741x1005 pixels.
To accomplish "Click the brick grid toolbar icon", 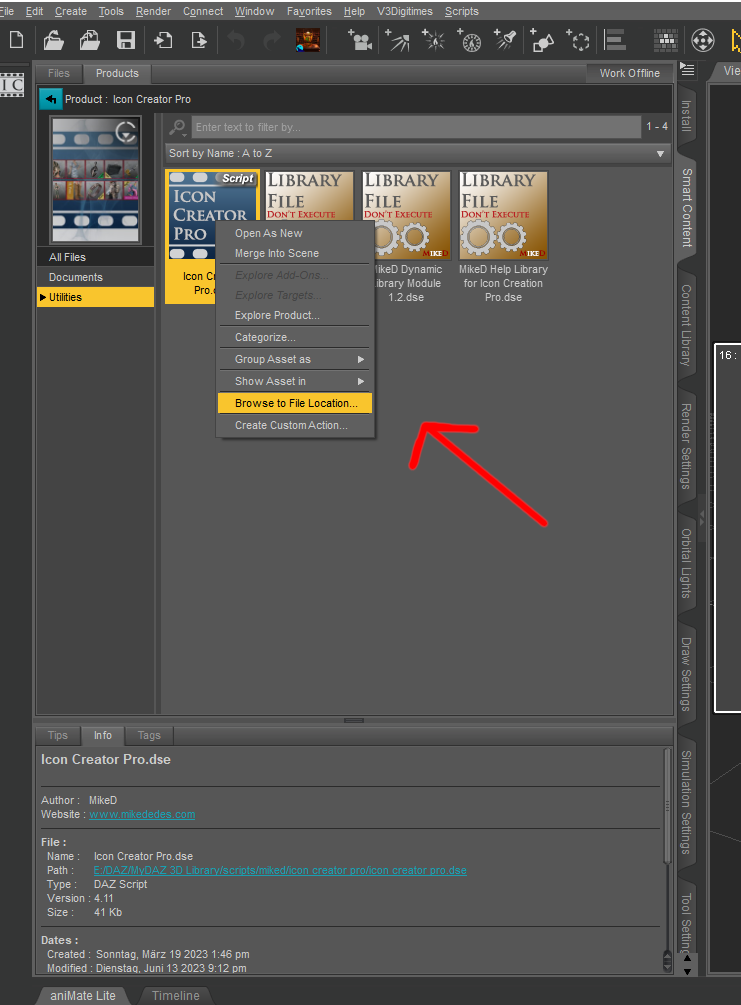I will [x=666, y=40].
